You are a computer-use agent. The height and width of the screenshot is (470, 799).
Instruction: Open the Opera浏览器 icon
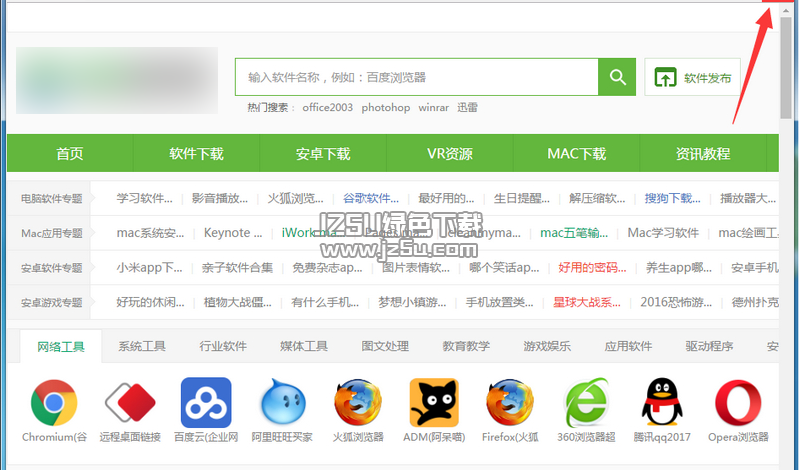(738, 403)
